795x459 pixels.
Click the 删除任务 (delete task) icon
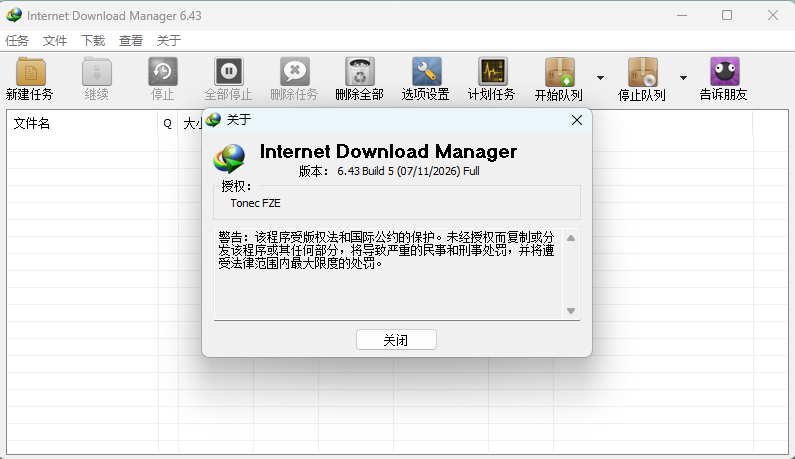[294, 72]
